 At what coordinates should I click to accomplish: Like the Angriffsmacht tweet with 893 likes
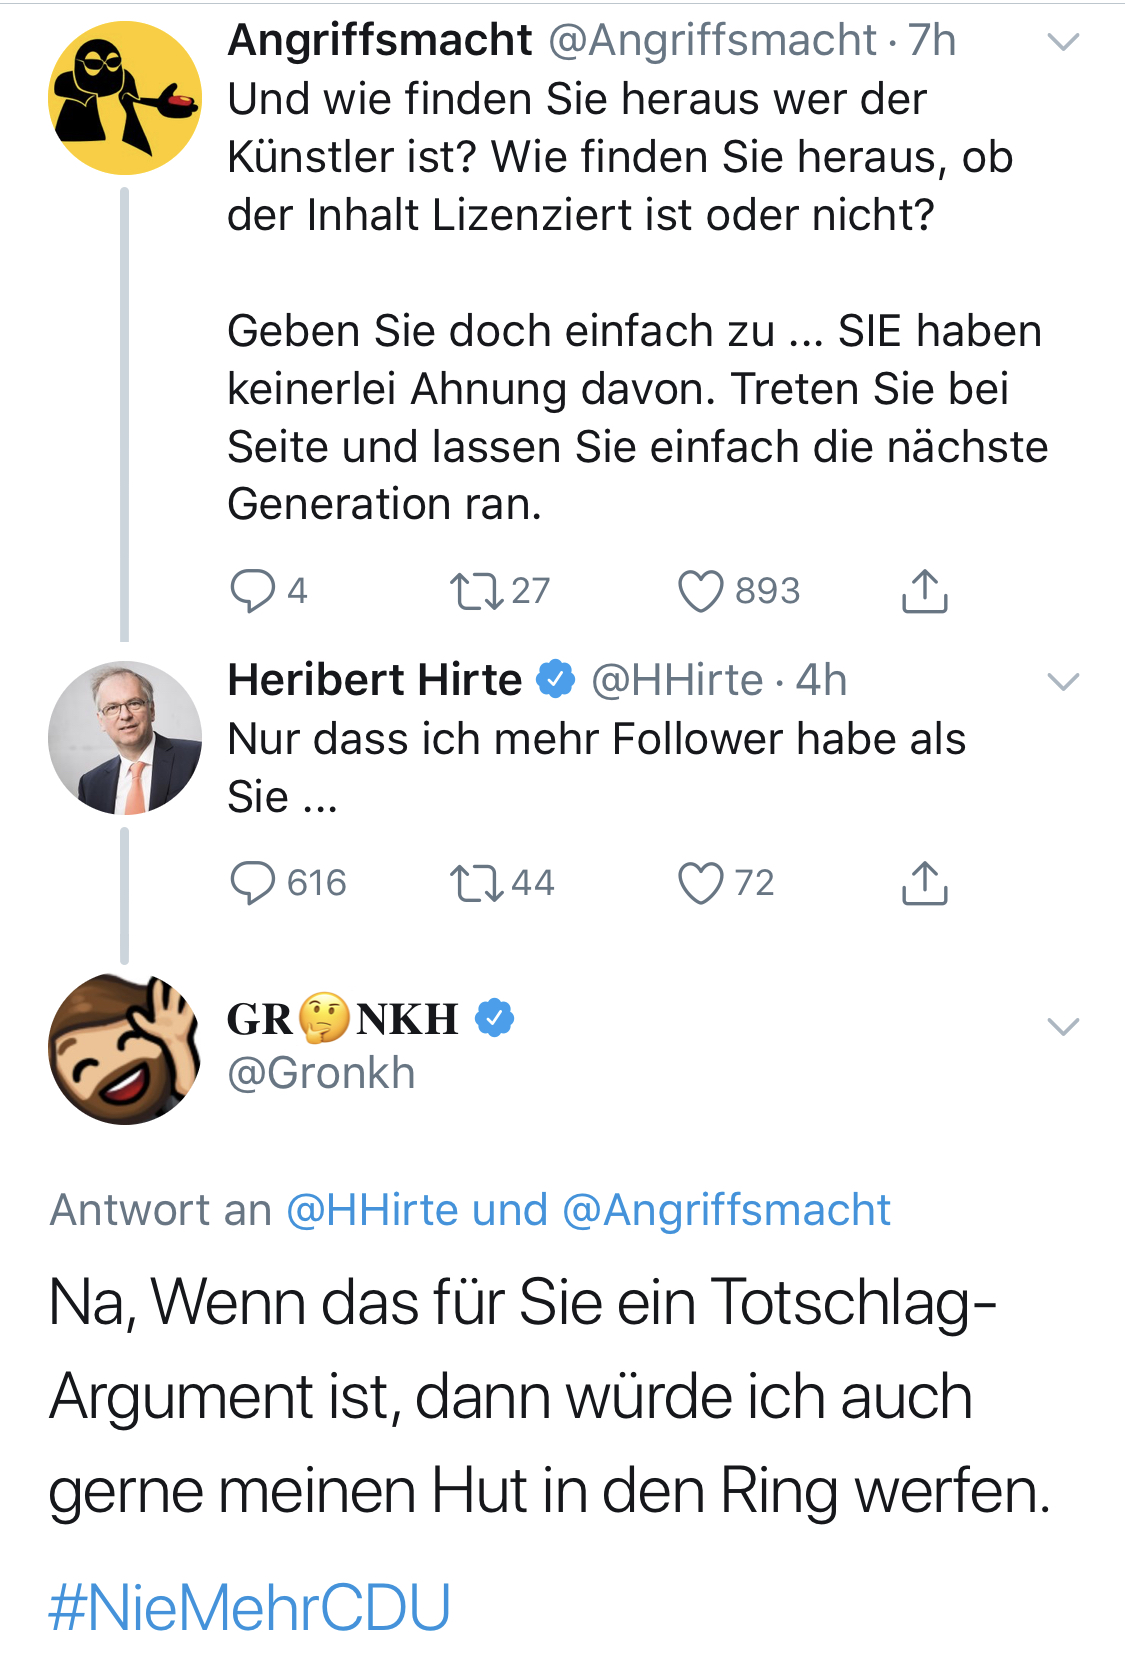point(700,590)
